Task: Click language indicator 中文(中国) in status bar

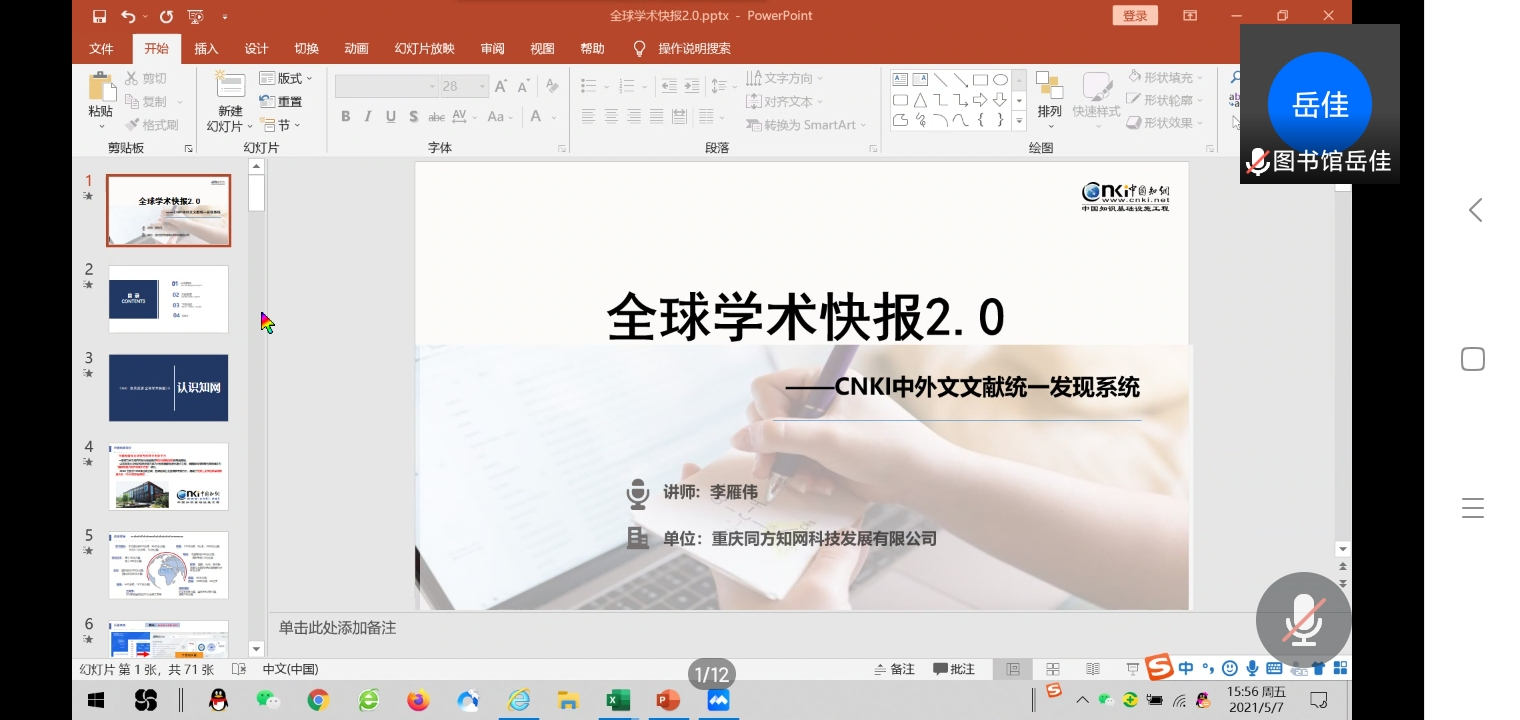Action: click(290, 669)
